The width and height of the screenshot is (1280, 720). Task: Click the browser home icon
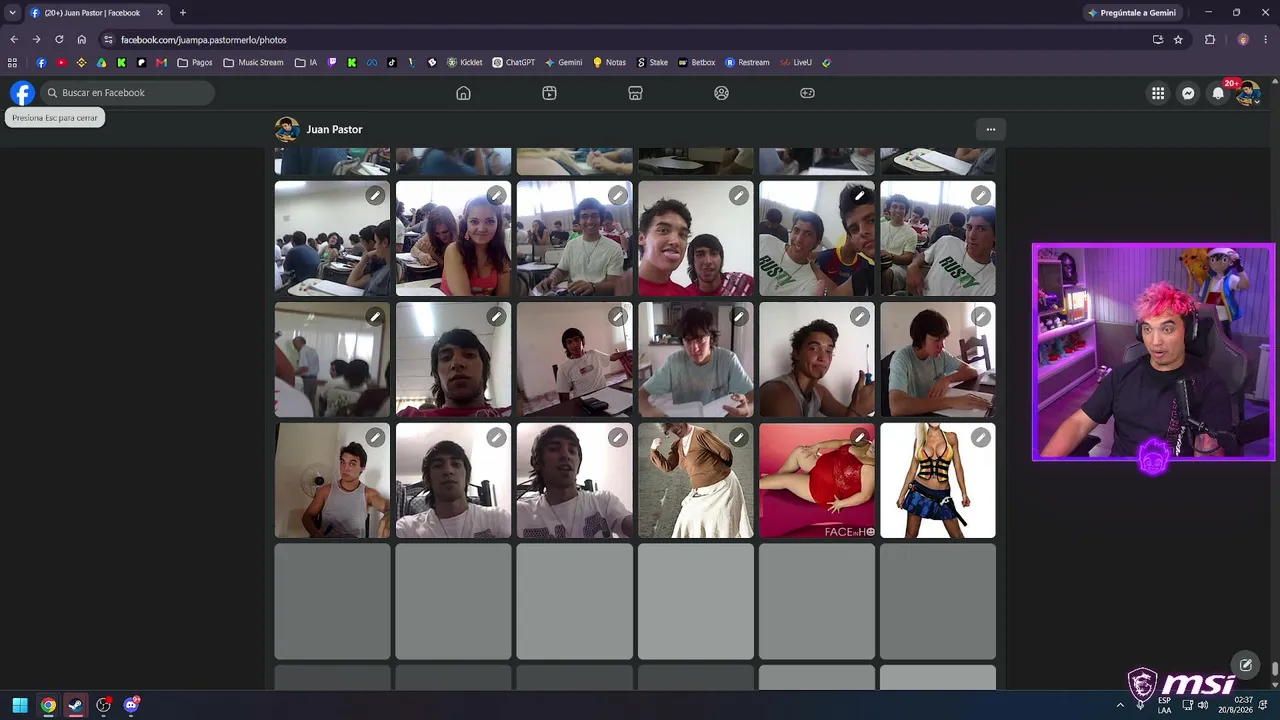[x=82, y=40]
